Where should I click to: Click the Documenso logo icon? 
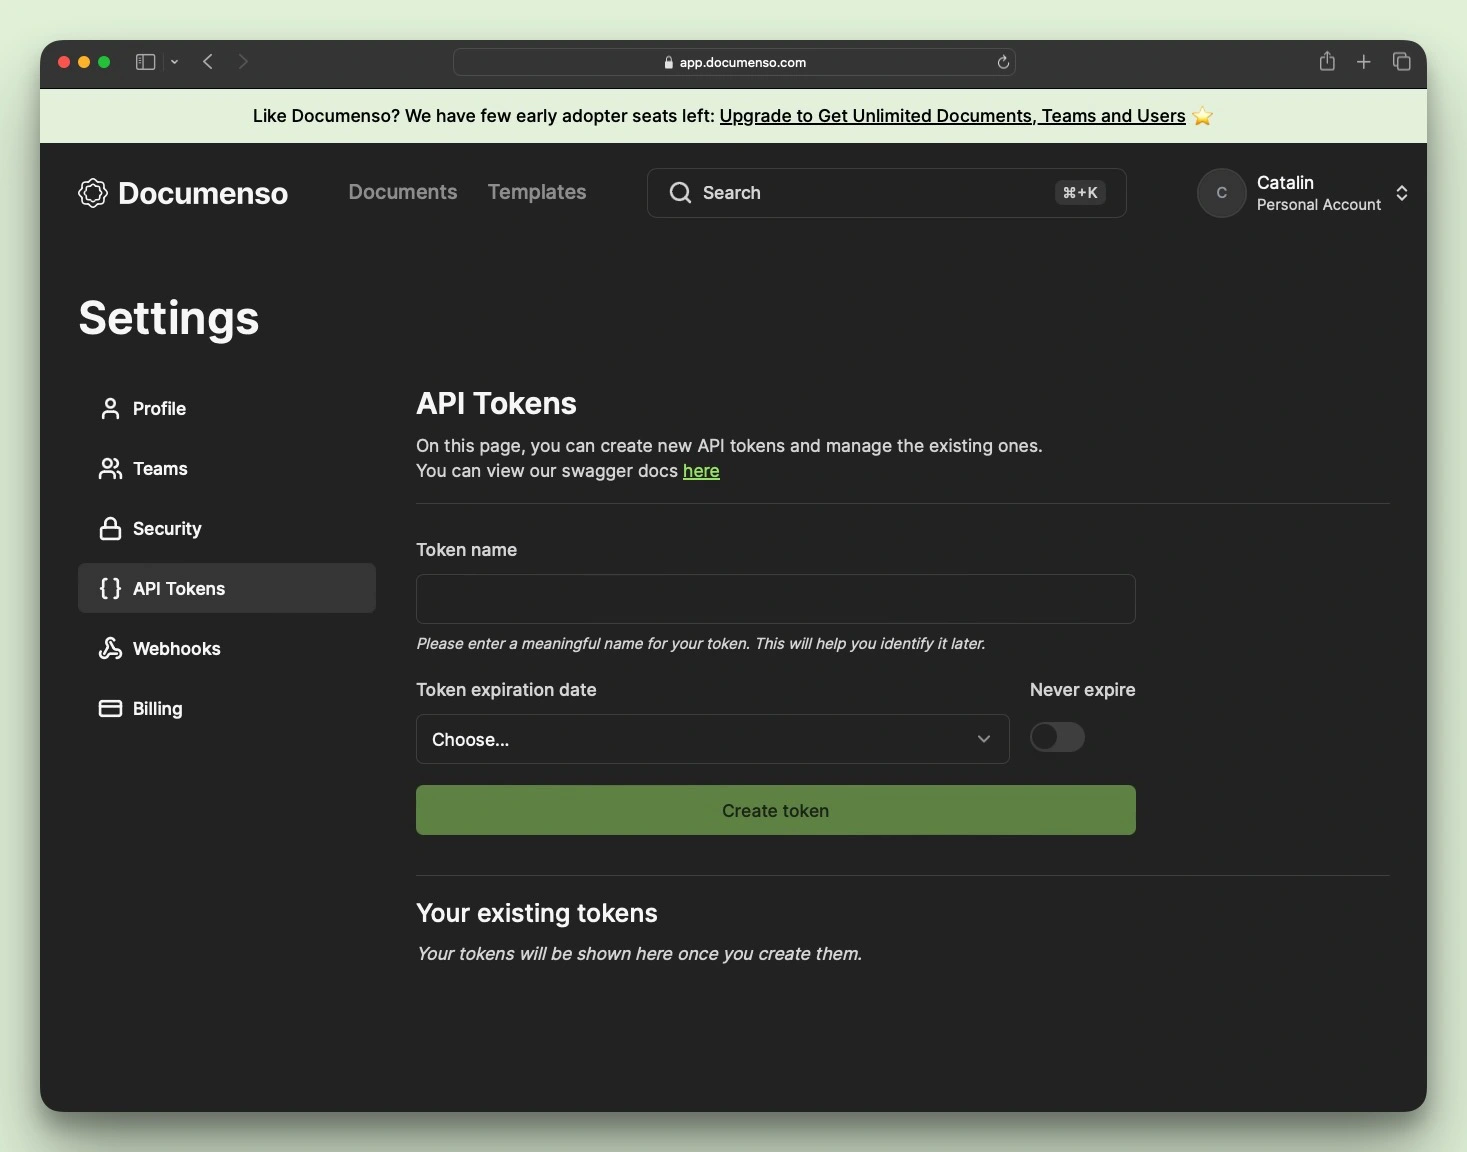[93, 193]
